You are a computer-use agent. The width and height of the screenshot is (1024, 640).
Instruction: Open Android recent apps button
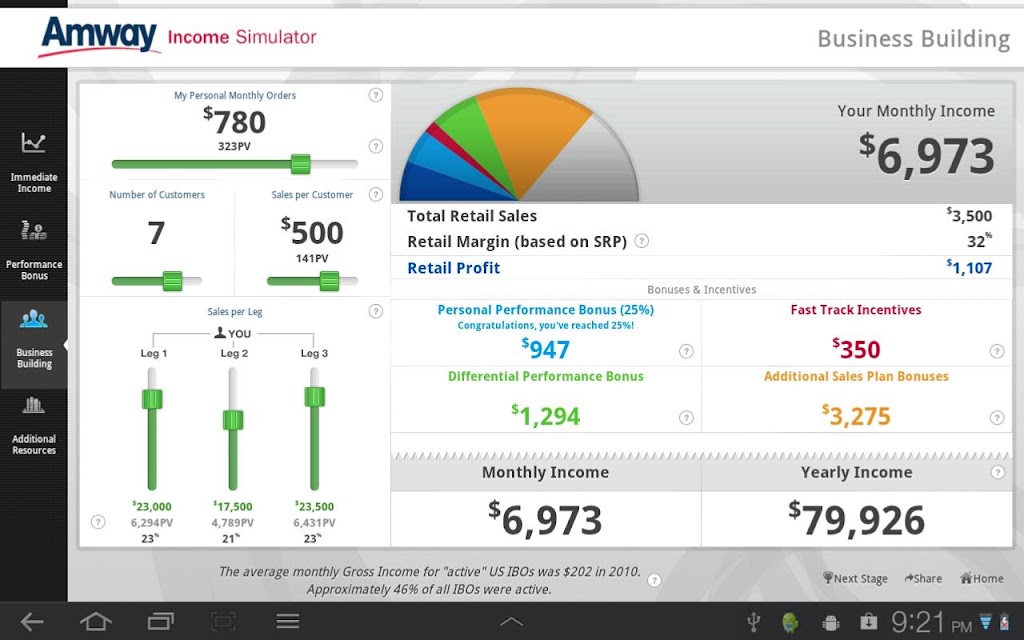pos(161,621)
